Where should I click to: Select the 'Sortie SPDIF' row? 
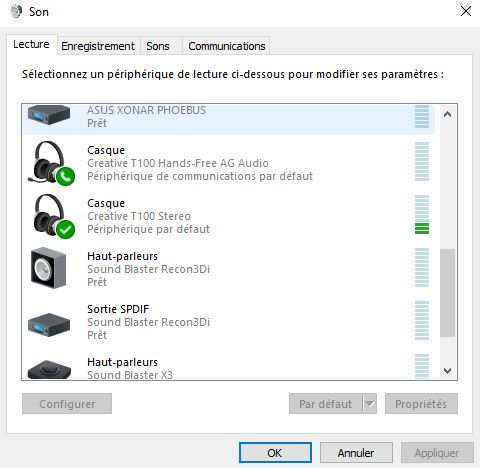click(x=229, y=322)
